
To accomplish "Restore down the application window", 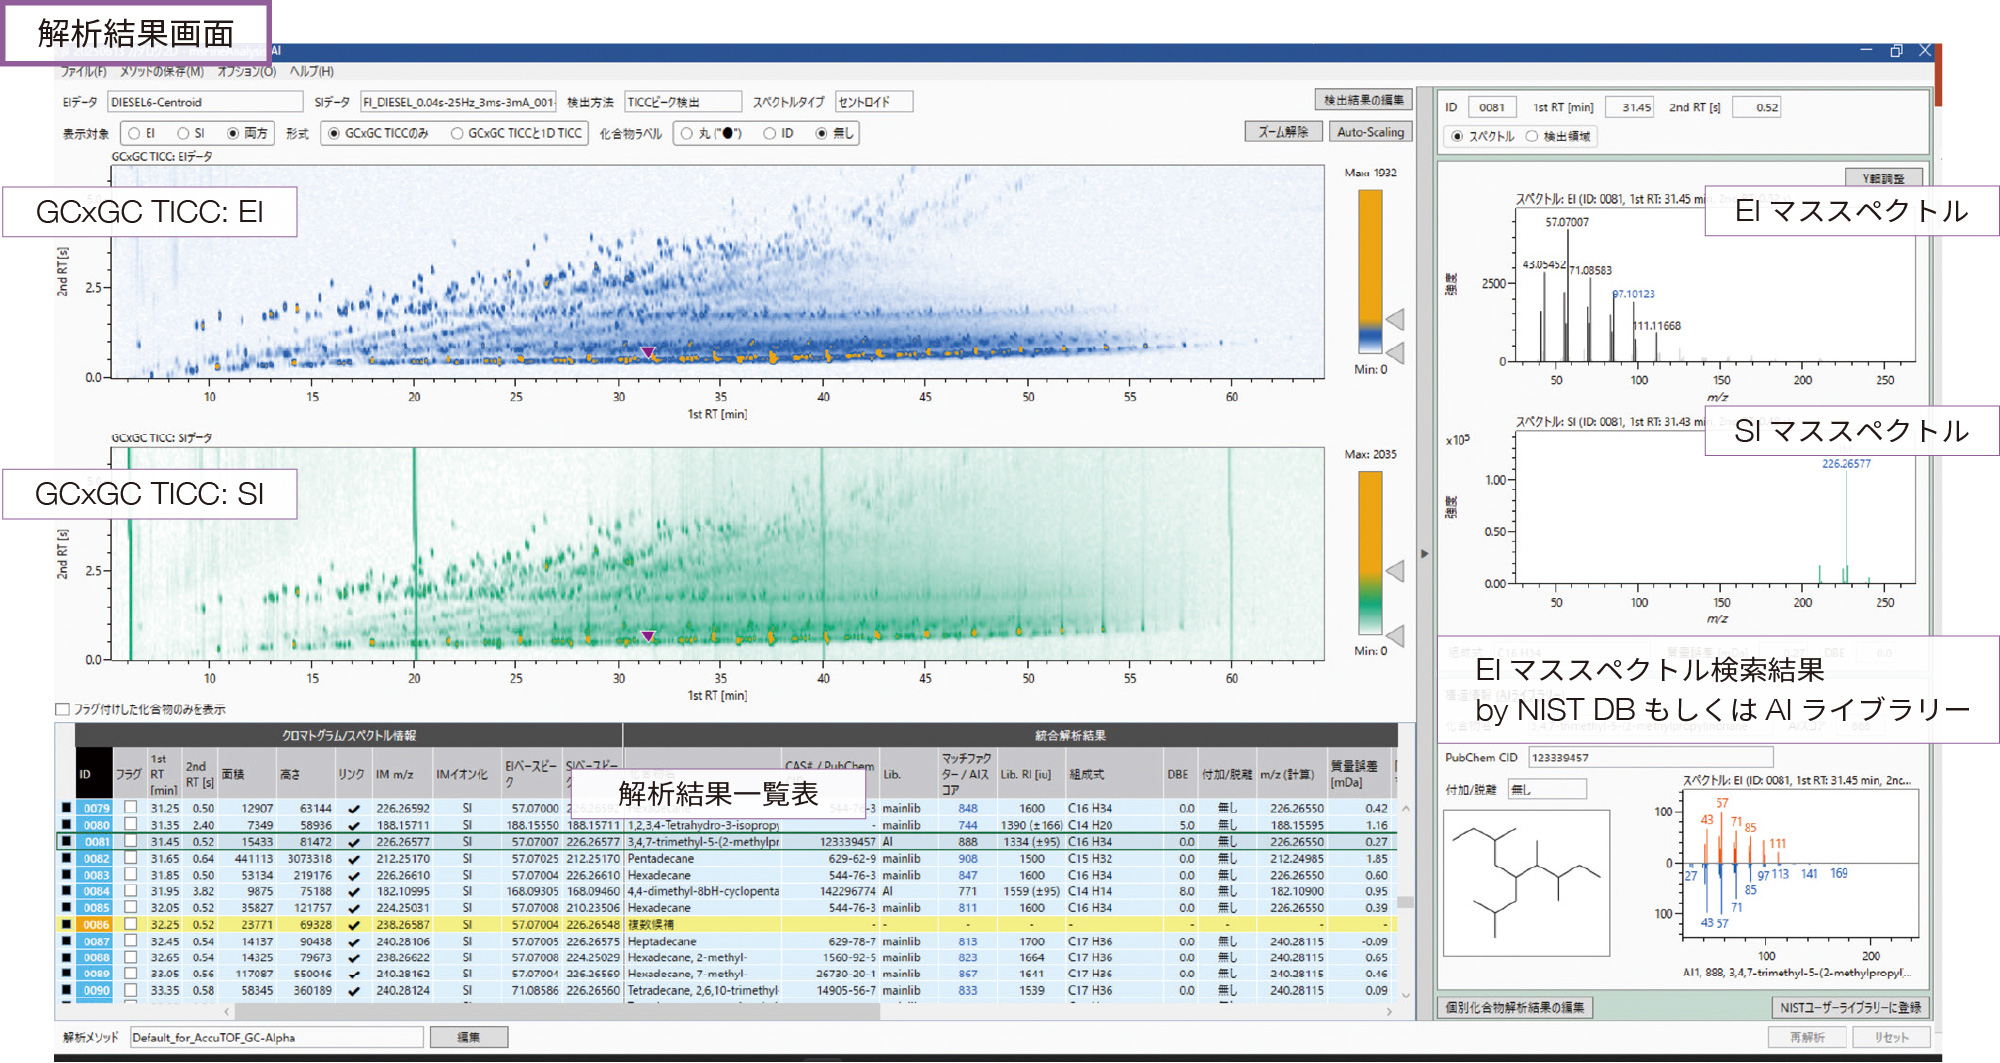I will [1895, 51].
